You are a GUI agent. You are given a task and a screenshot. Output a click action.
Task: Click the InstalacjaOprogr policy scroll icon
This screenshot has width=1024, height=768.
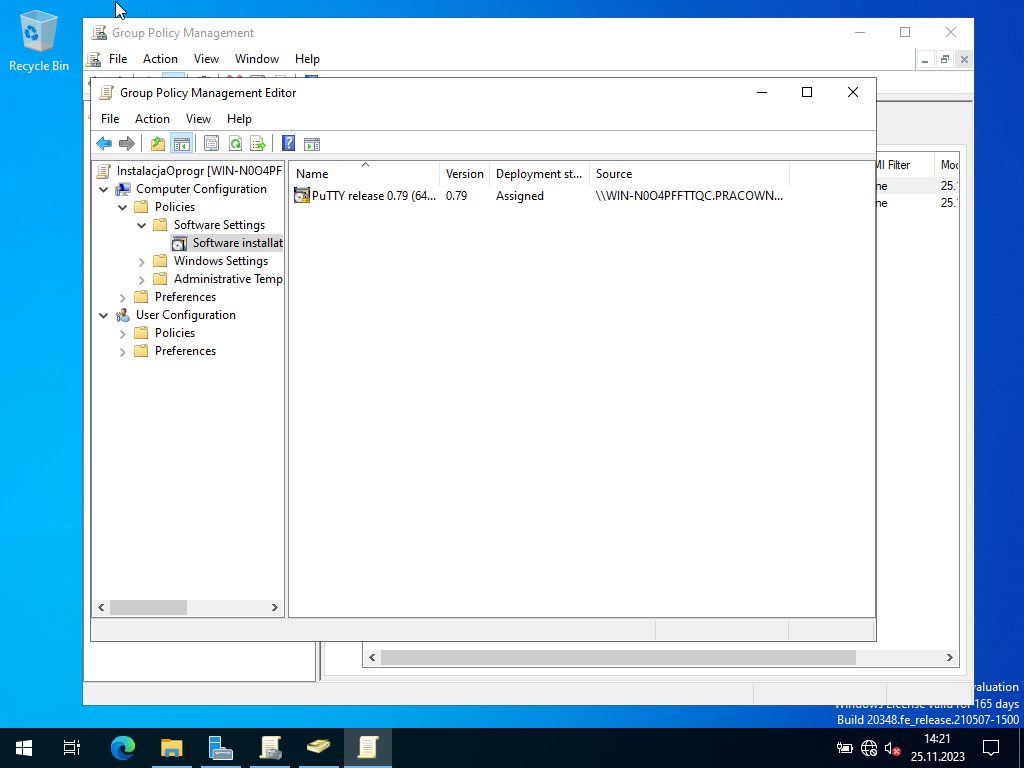pos(103,171)
